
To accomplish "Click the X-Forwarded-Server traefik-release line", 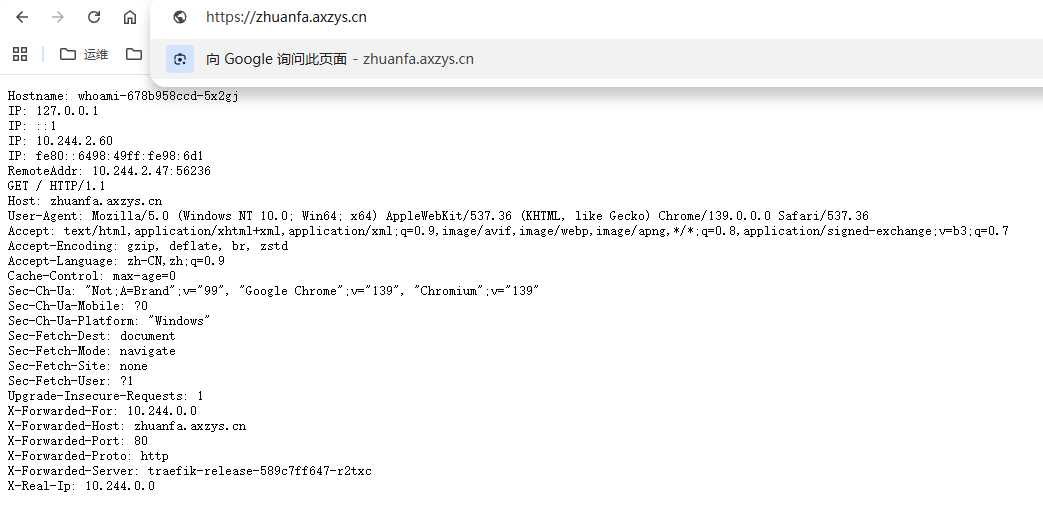I will pos(190,471).
